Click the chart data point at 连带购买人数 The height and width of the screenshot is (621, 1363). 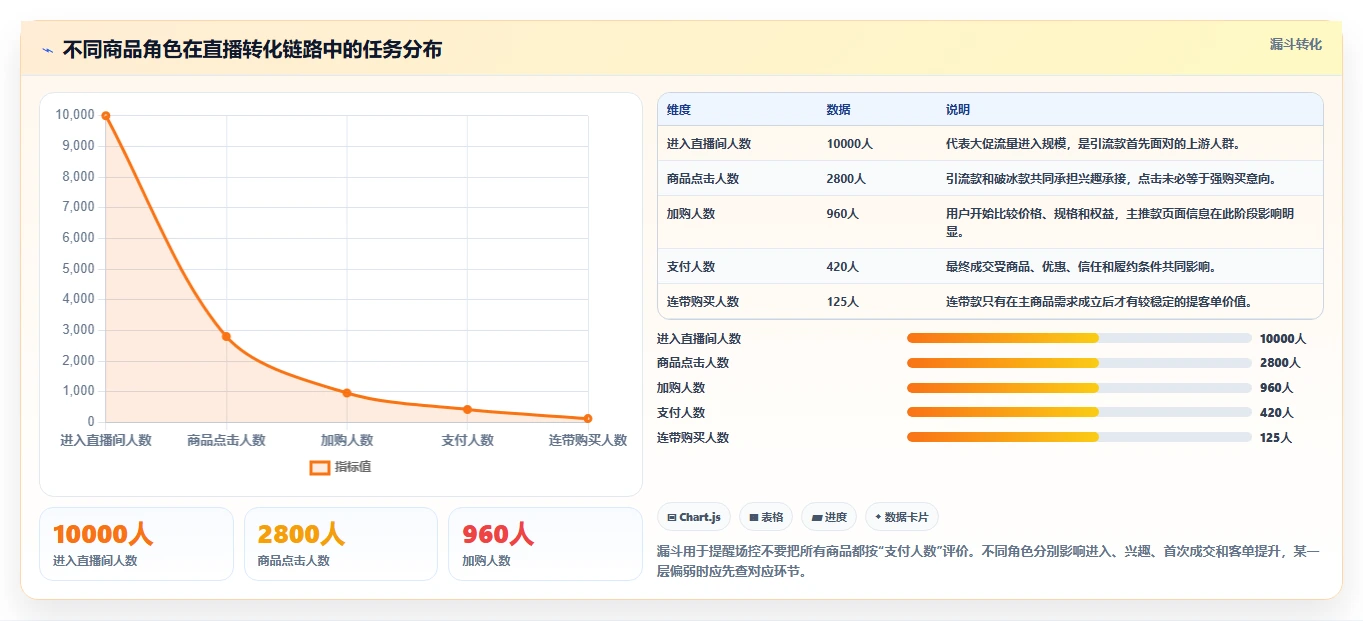point(588,418)
